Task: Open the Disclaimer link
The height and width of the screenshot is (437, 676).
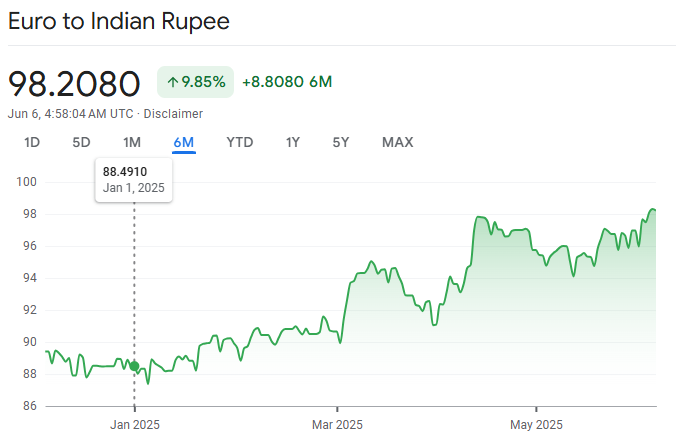Action: click(174, 114)
